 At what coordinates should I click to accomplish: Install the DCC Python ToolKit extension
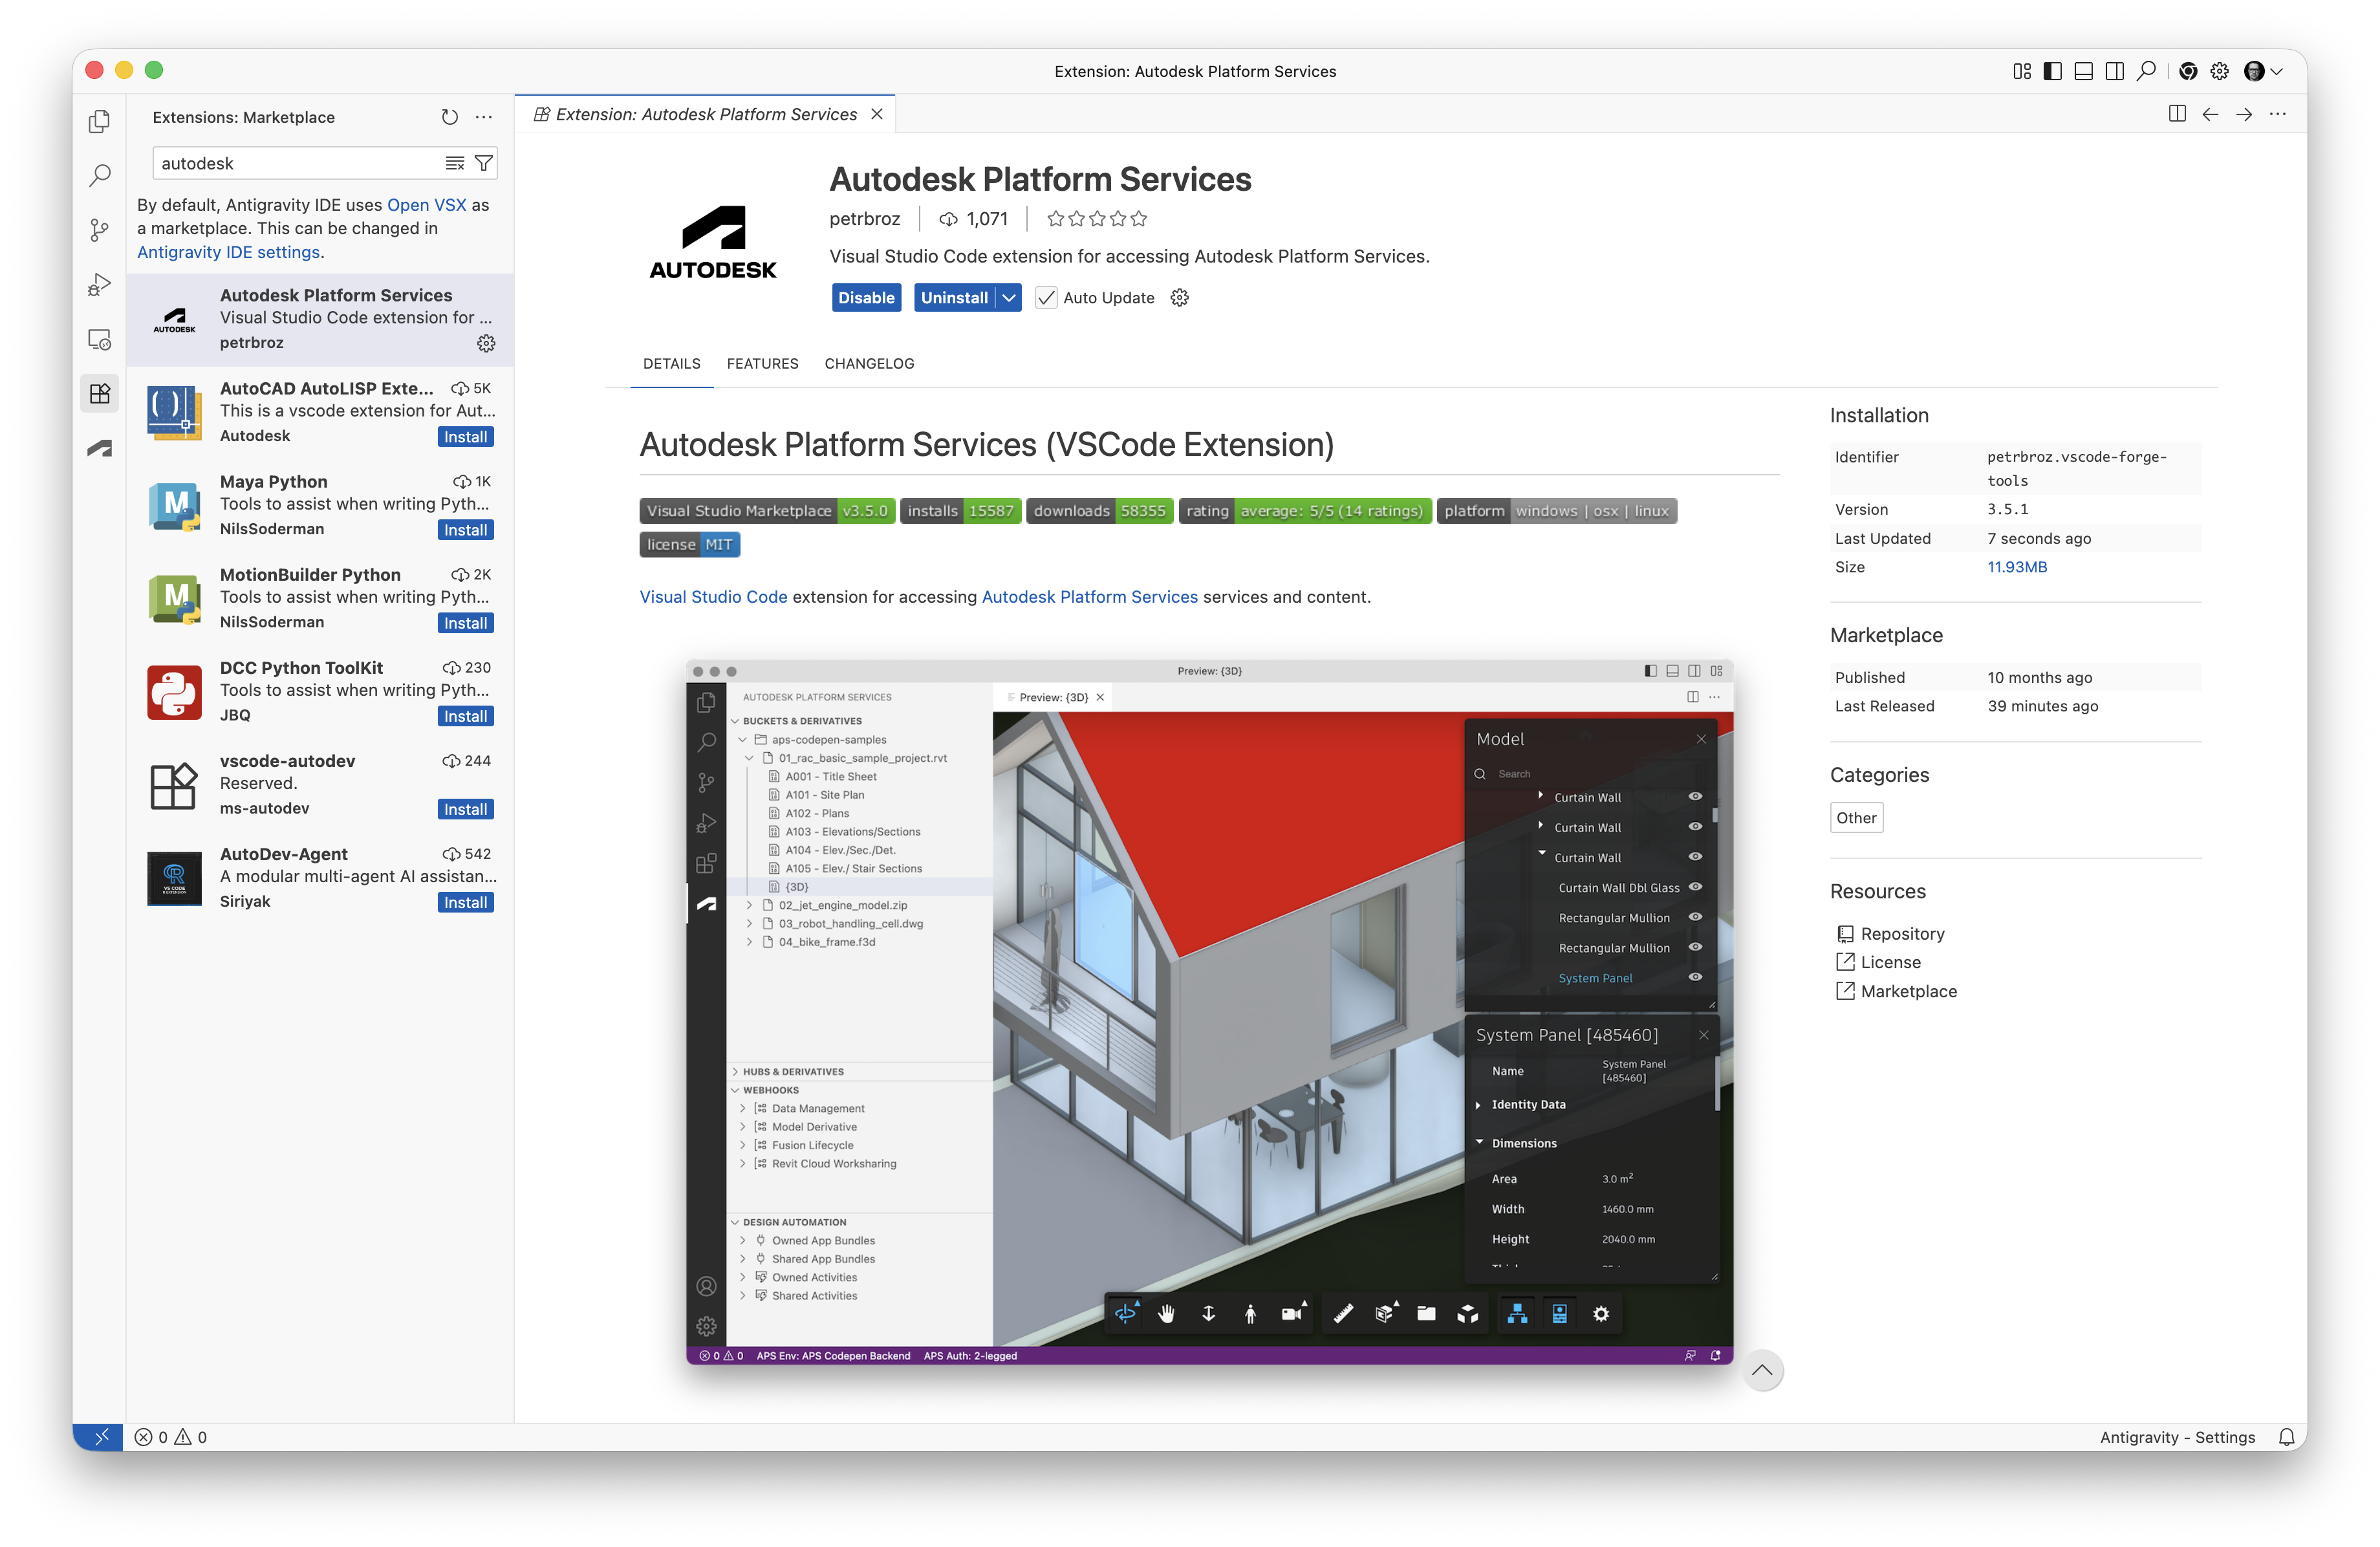(x=466, y=716)
